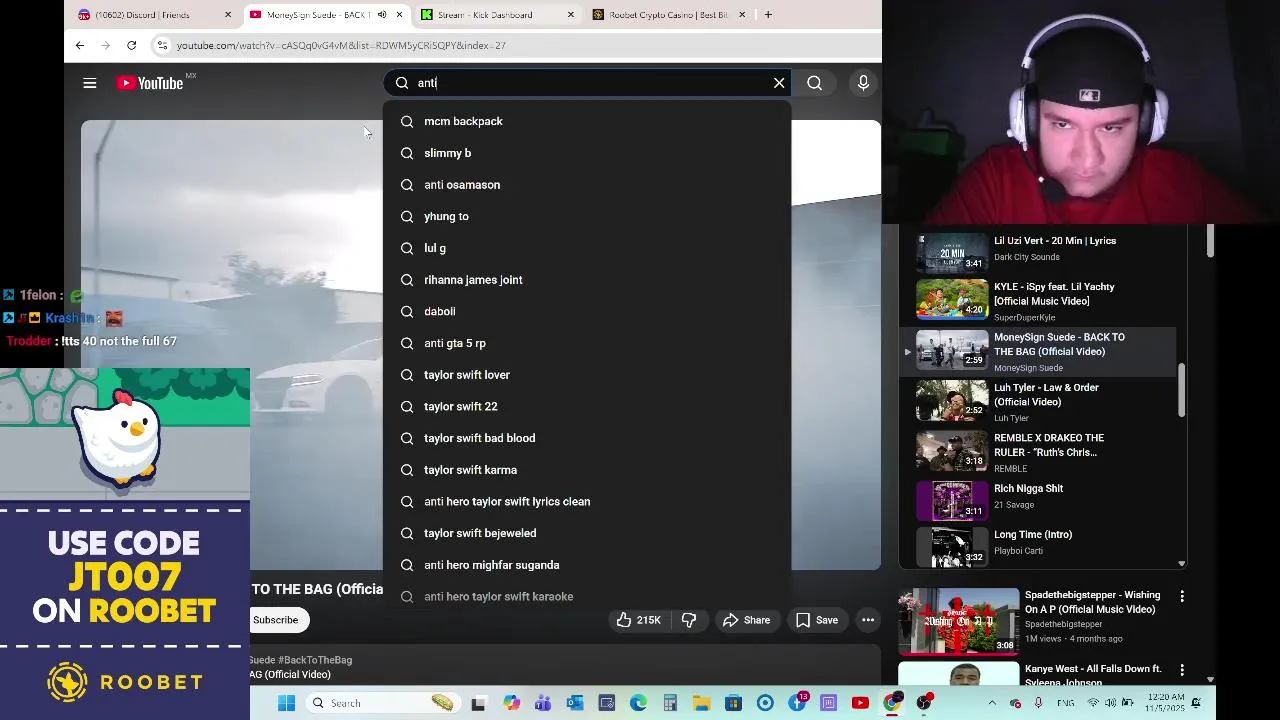Close the Discord Friends tab
The image size is (1280, 720).
coord(228,15)
